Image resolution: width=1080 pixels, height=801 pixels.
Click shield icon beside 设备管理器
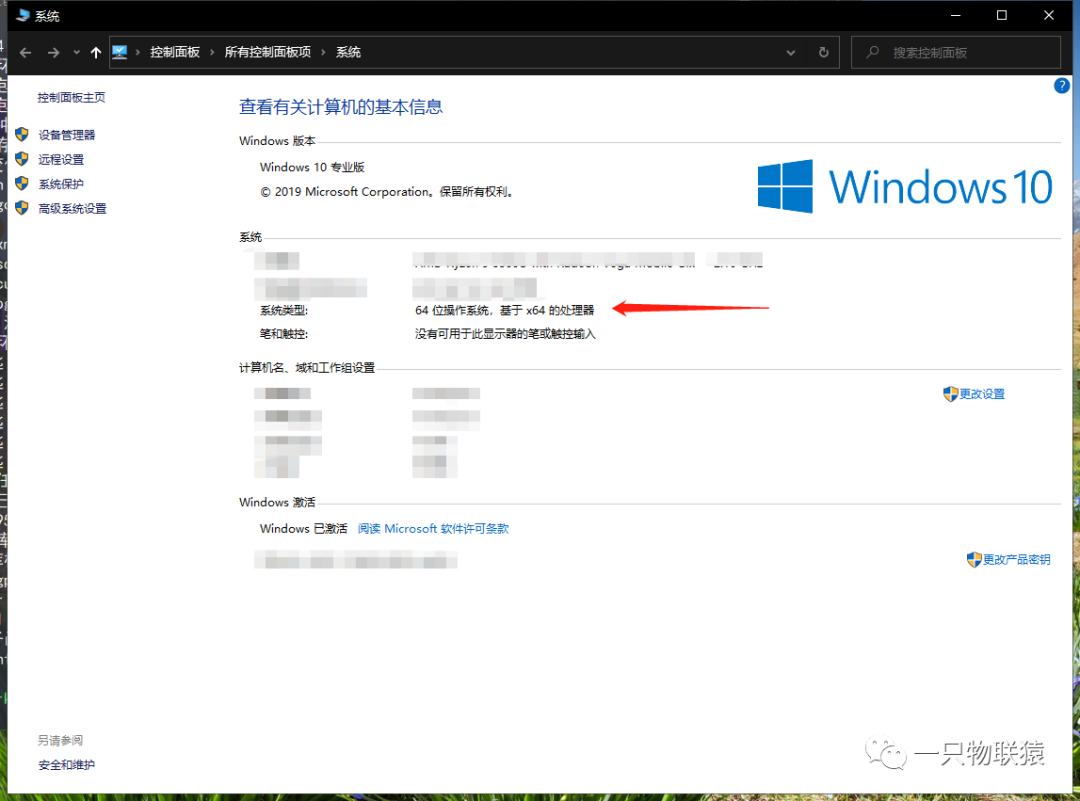coord(22,134)
